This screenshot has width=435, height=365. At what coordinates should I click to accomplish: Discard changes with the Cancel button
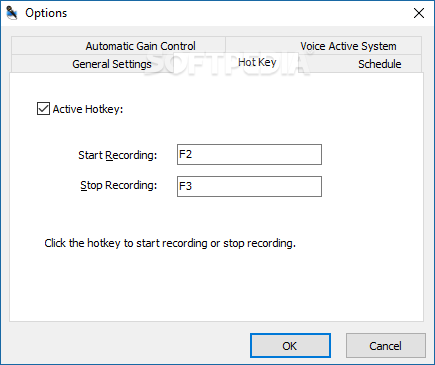(x=386, y=346)
